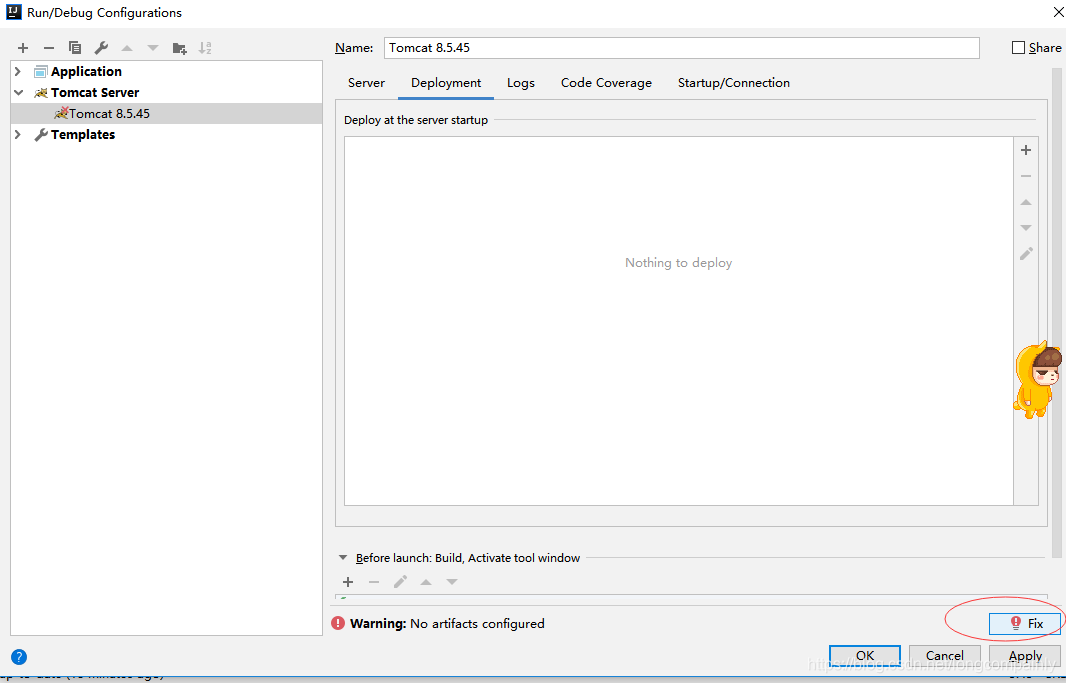Enable the Share checkbox
1066x683 pixels.
tap(1018, 48)
